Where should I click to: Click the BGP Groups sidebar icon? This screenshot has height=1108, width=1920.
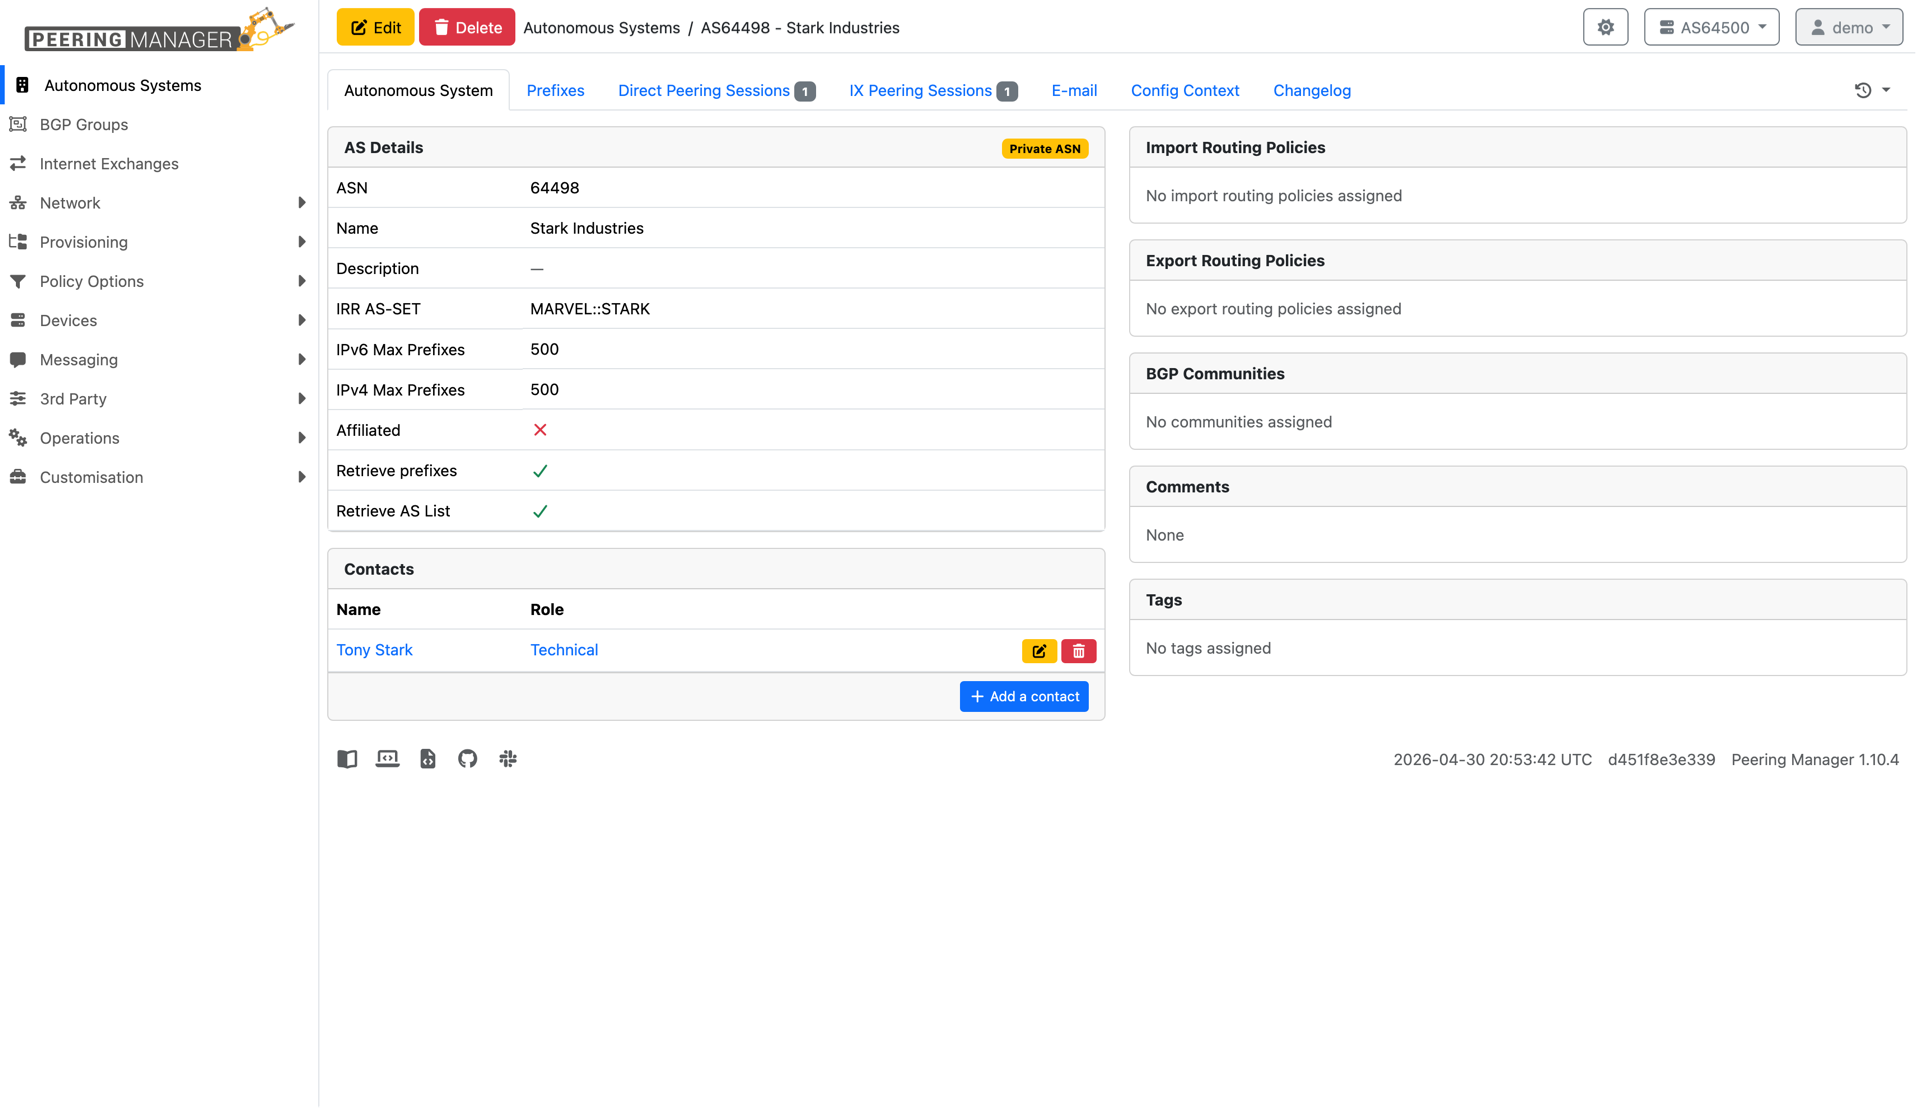pyautogui.click(x=18, y=125)
